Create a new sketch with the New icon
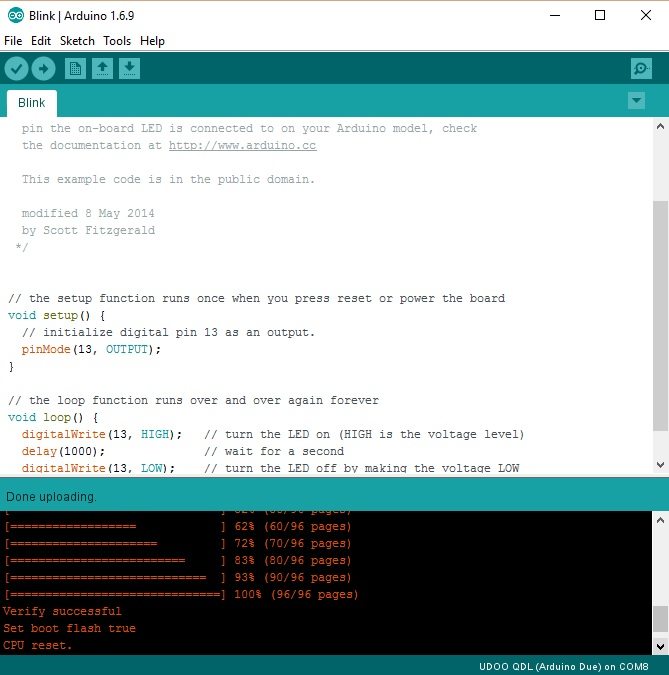 click(75, 68)
